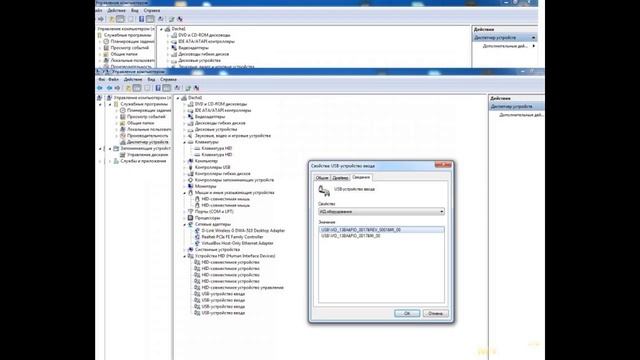This screenshot has width=640, height=360.
Task: Collapse the Запоминающие устройства node
Action: (110, 149)
